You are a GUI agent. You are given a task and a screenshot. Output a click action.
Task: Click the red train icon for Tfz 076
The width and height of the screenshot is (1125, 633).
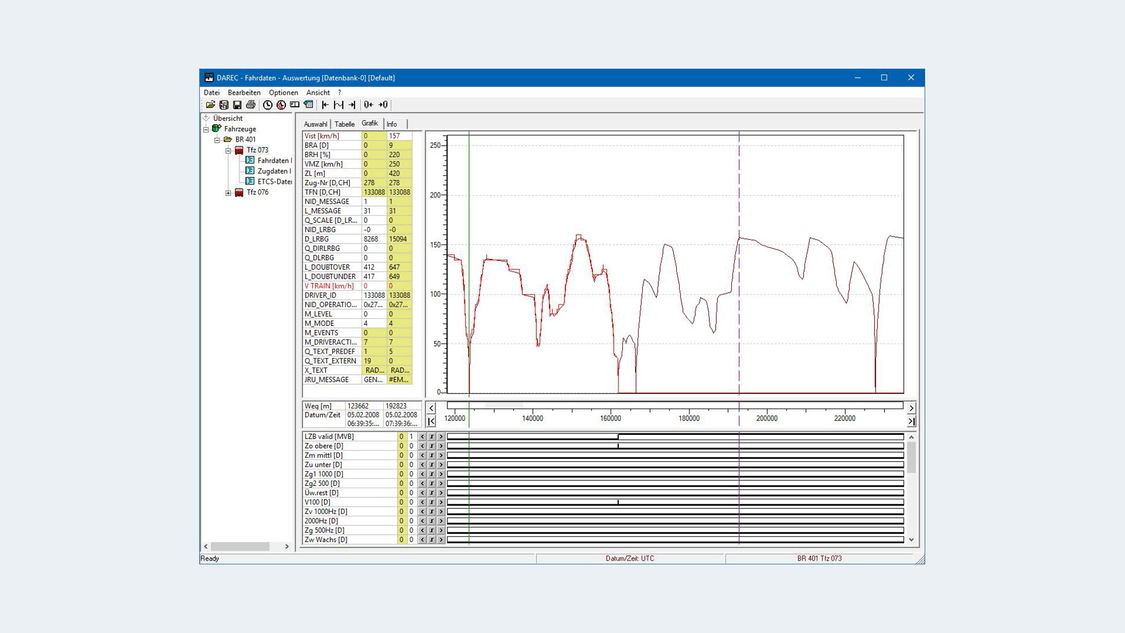pos(239,192)
